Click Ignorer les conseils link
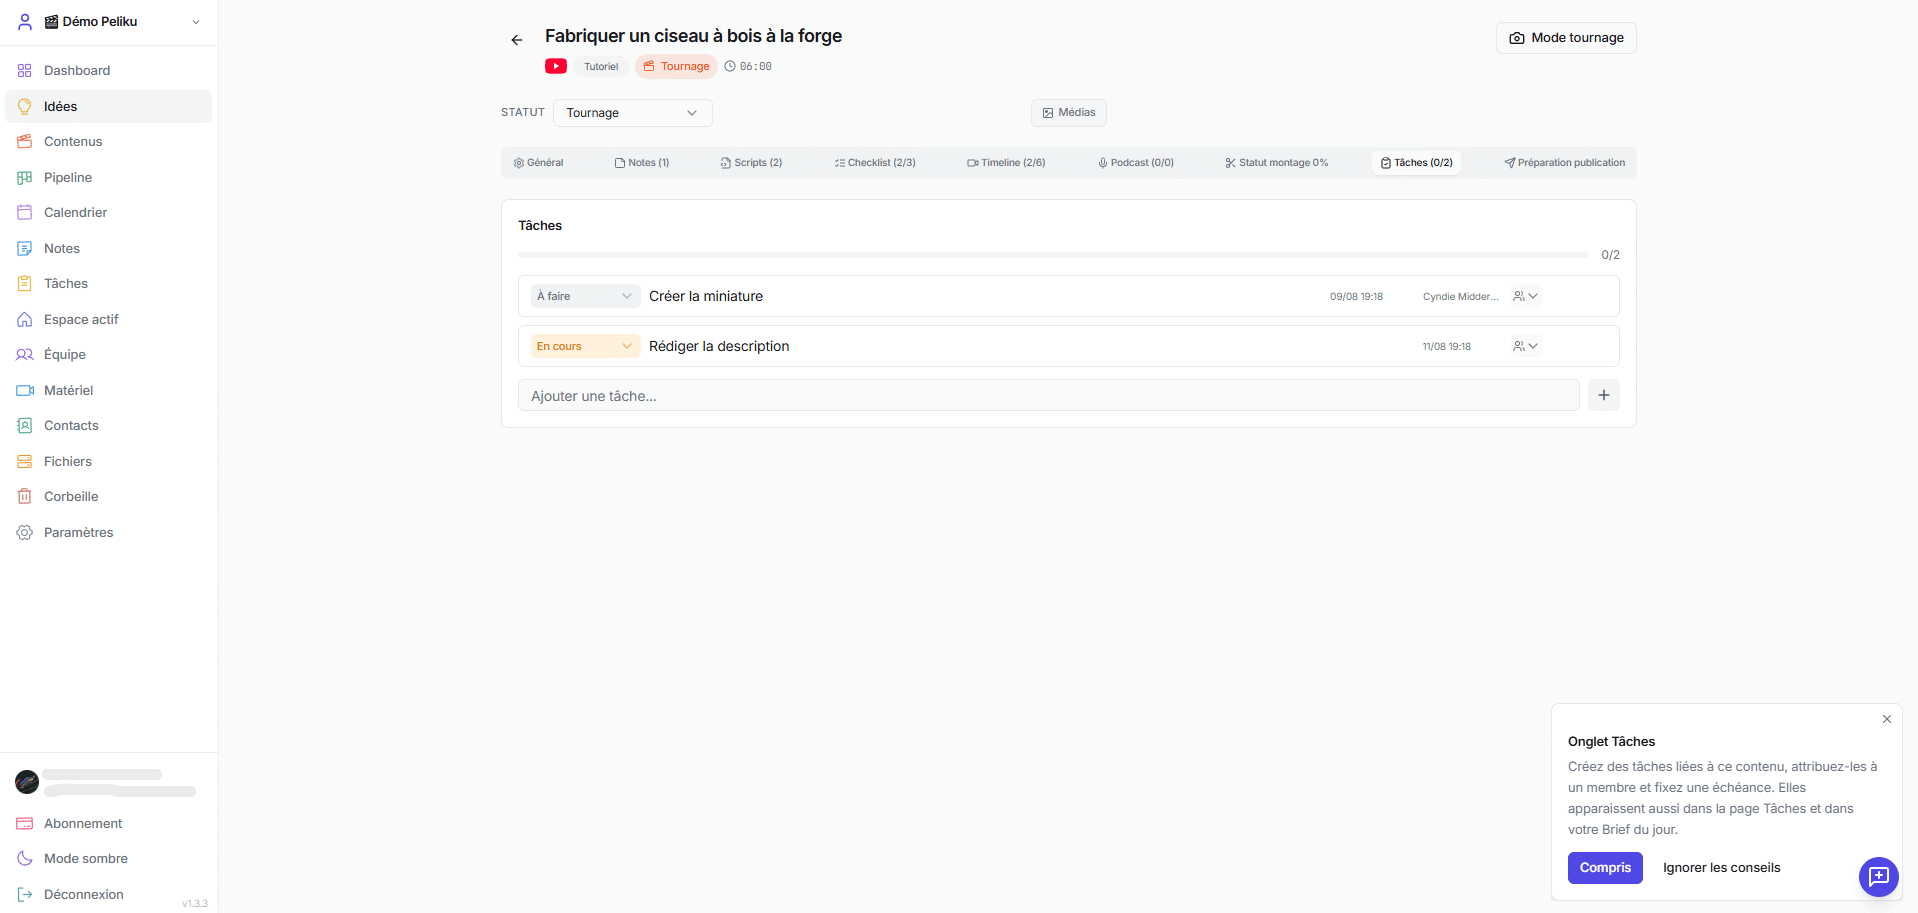The image size is (1918, 913). [x=1721, y=868]
